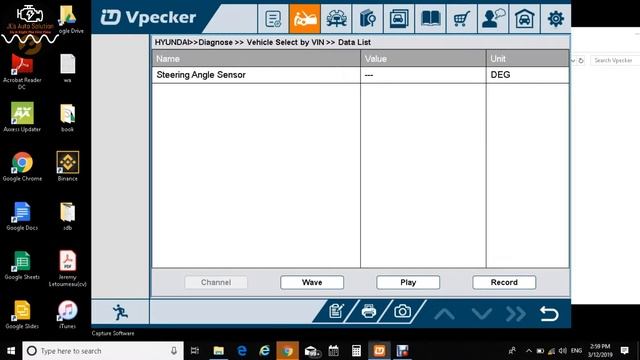Open Calculator from the taskbar
This screenshot has height=360, width=640.
356,351
